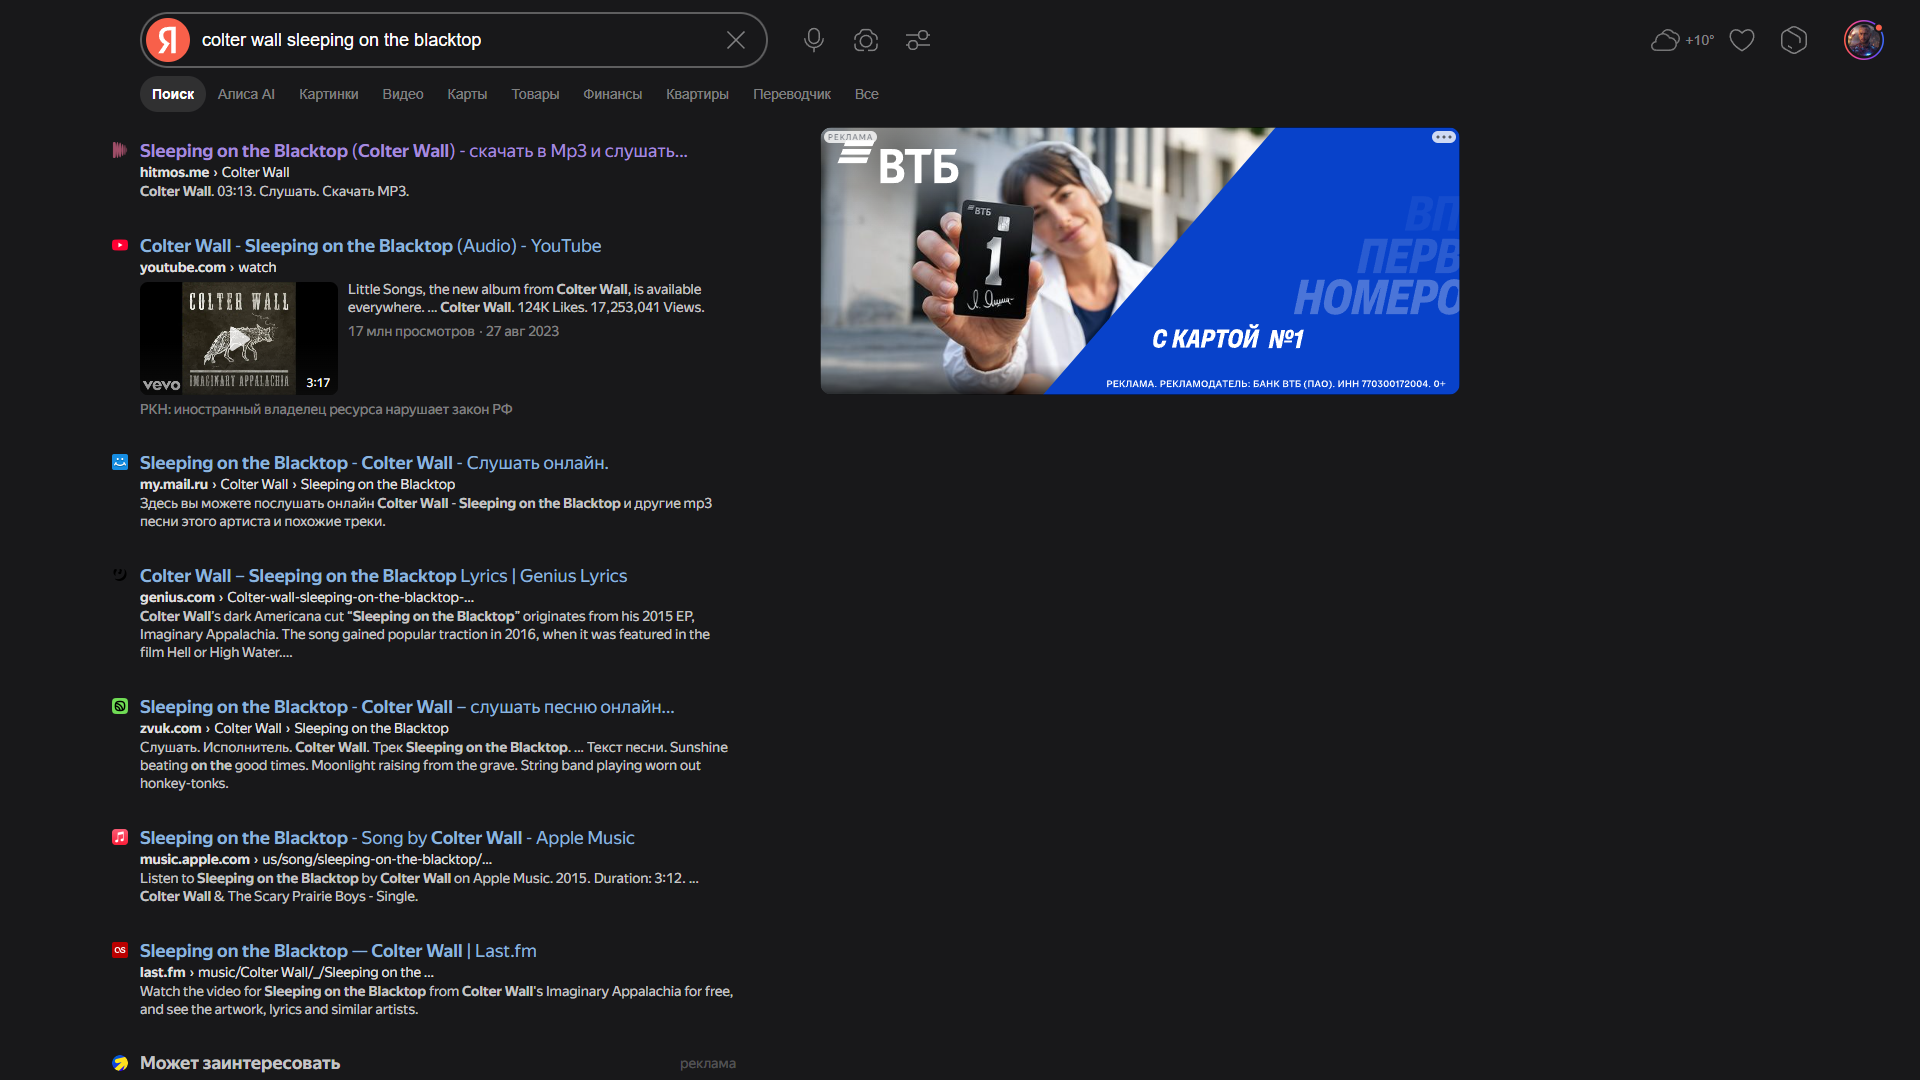Screen dimensions: 1920x1080
Task: Click the YouTube result favicon
Action: (120, 245)
